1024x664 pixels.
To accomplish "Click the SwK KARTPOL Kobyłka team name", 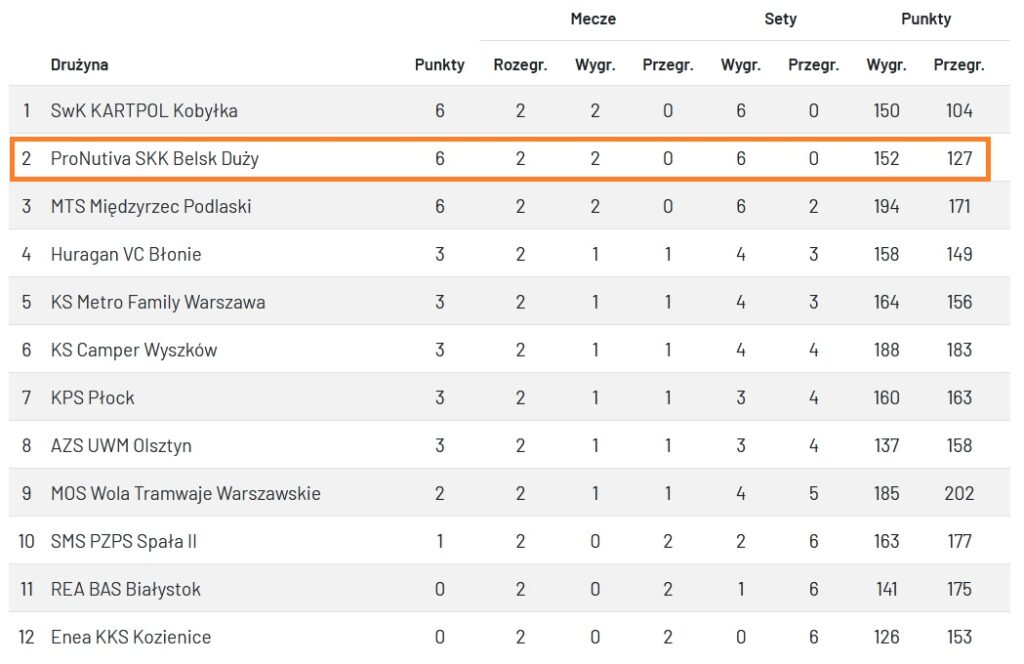I will (x=144, y=110).
